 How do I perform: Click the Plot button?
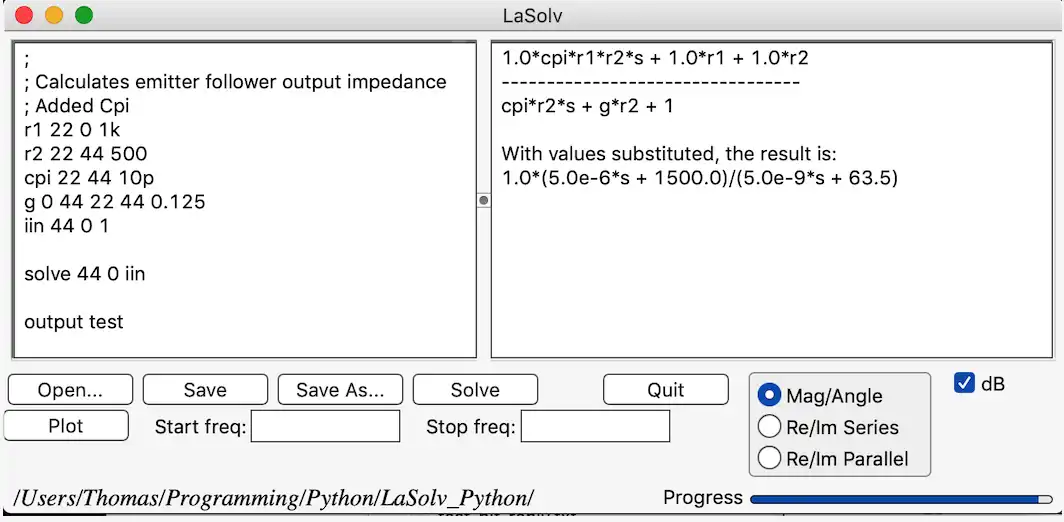click(x=66, y=426)
